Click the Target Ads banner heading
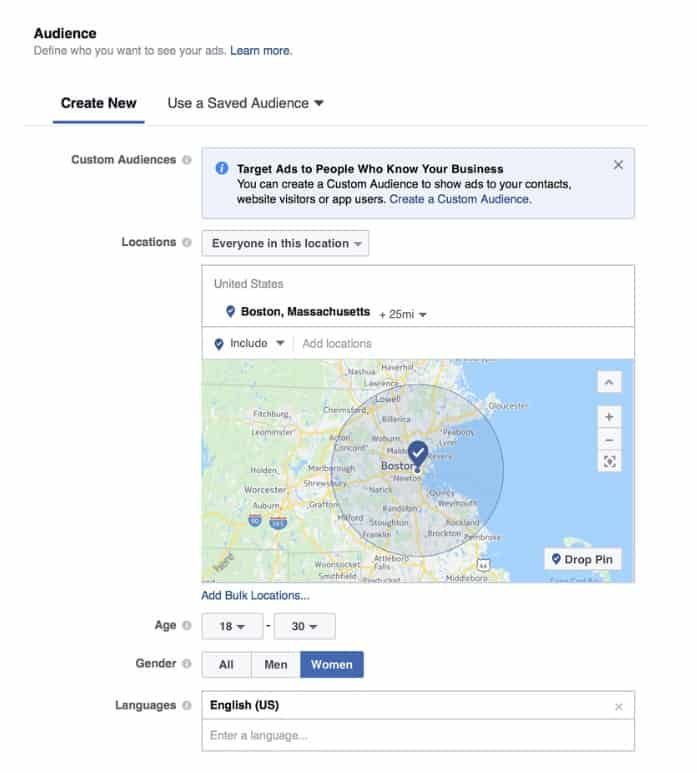 click(x=370, y=169)
